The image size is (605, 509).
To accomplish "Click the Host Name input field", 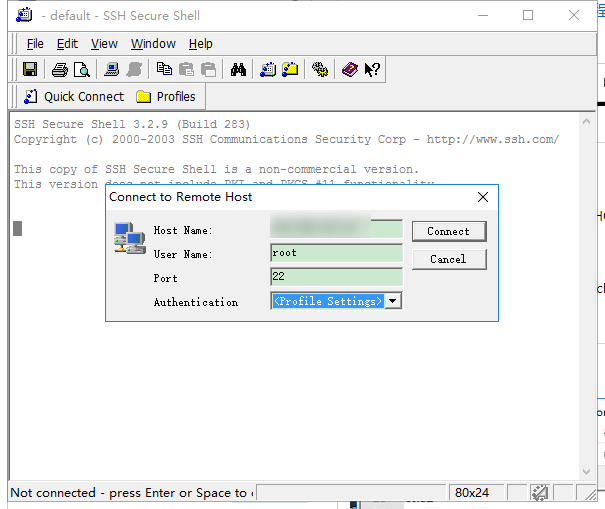I will (x=336, y=228).
